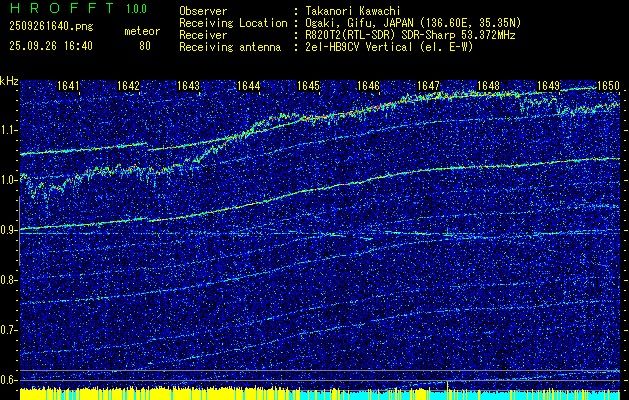Click version number 1.0.0
Screen dimensions: 629x400
136,8
